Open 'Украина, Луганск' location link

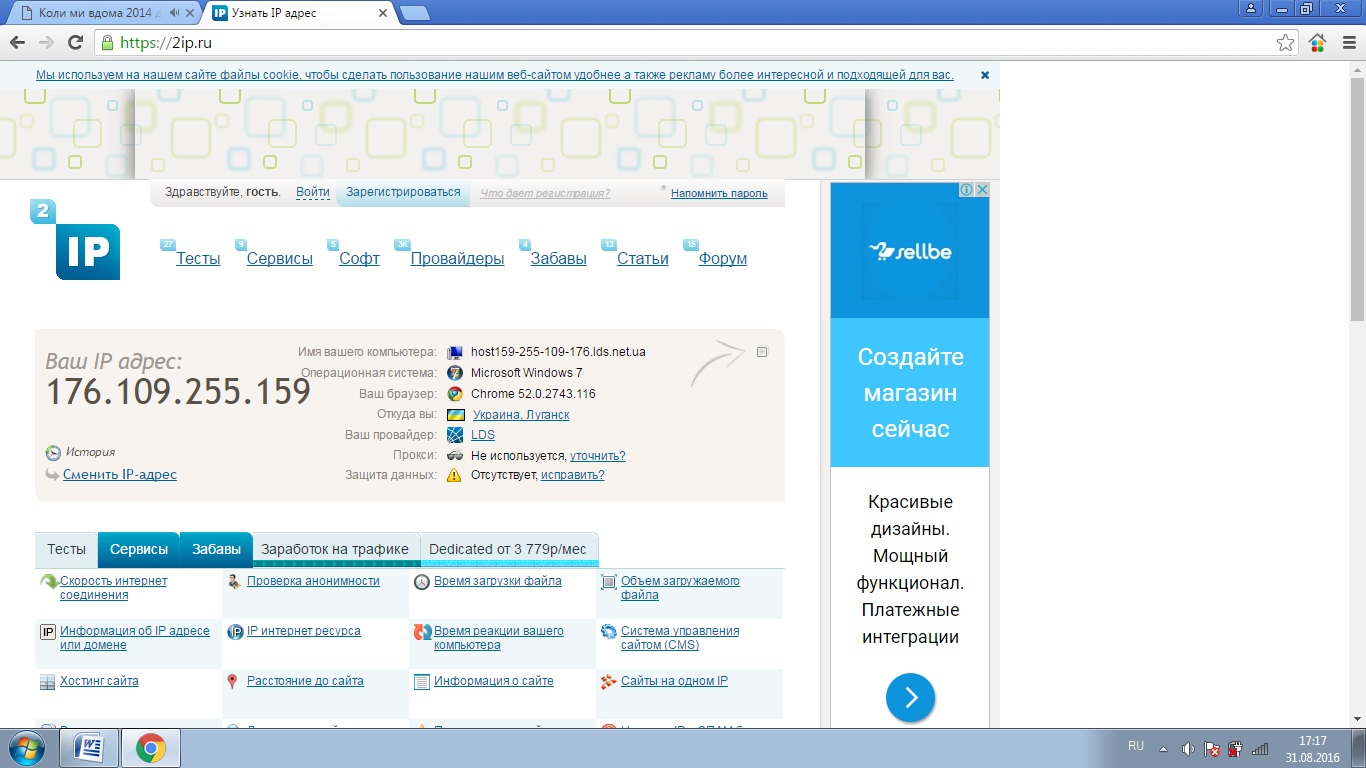pyautogui.click(x=520, y=414)
